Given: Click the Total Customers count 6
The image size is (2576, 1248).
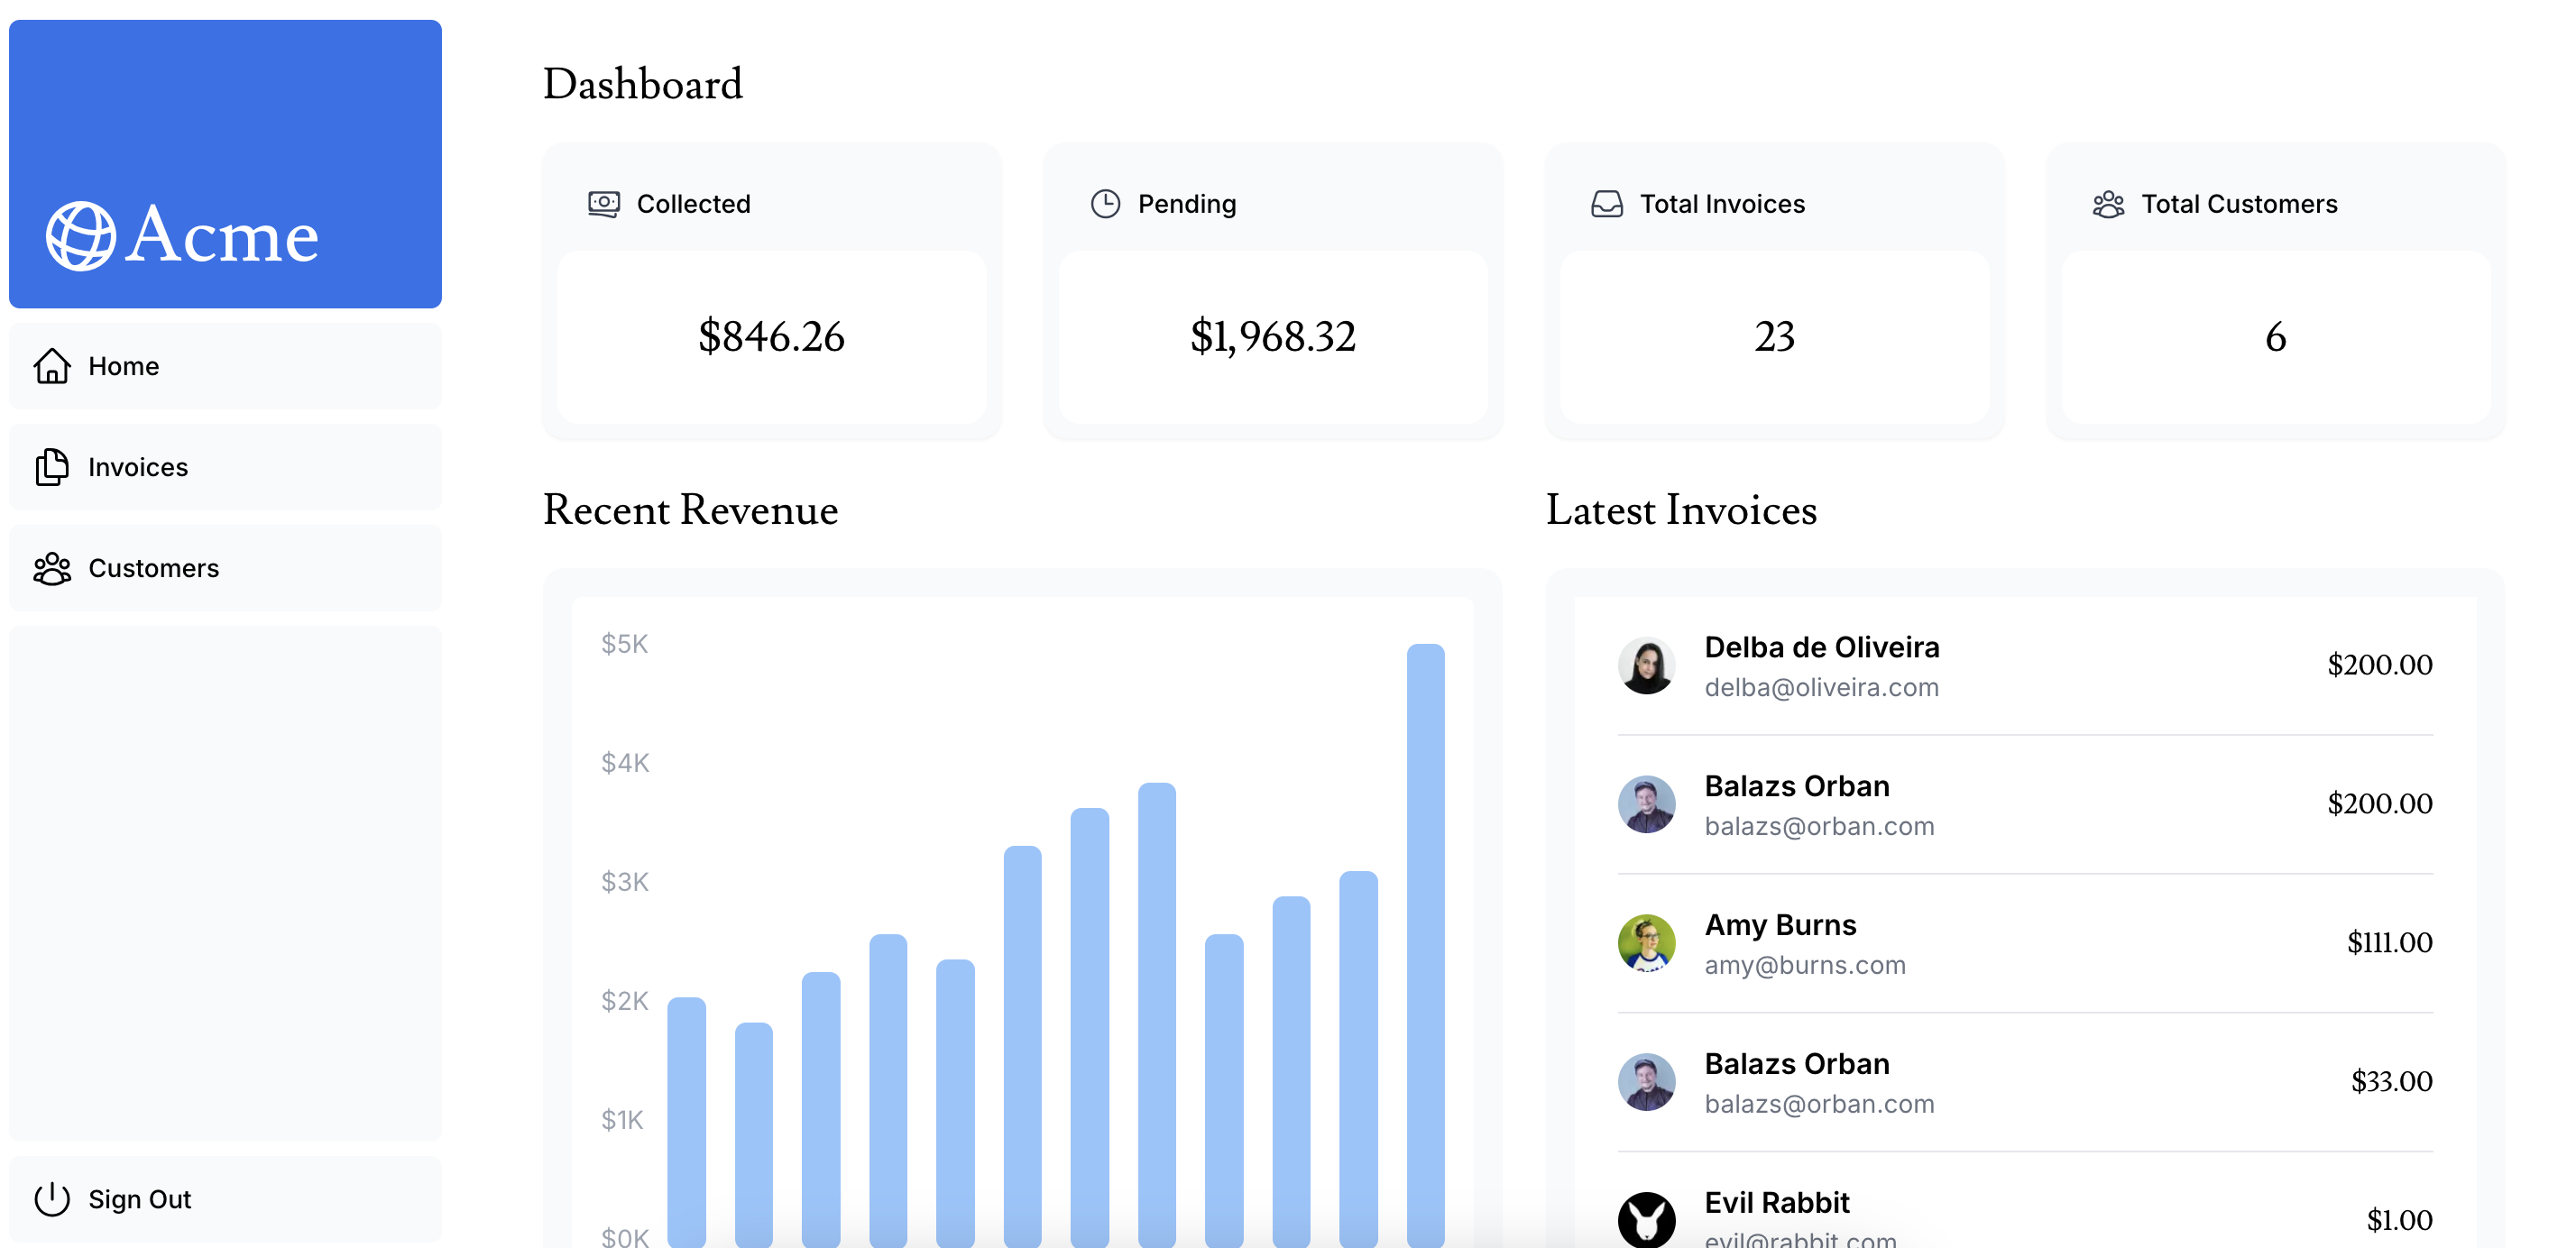Looking at the screenshot, I should coord(2276,337).
